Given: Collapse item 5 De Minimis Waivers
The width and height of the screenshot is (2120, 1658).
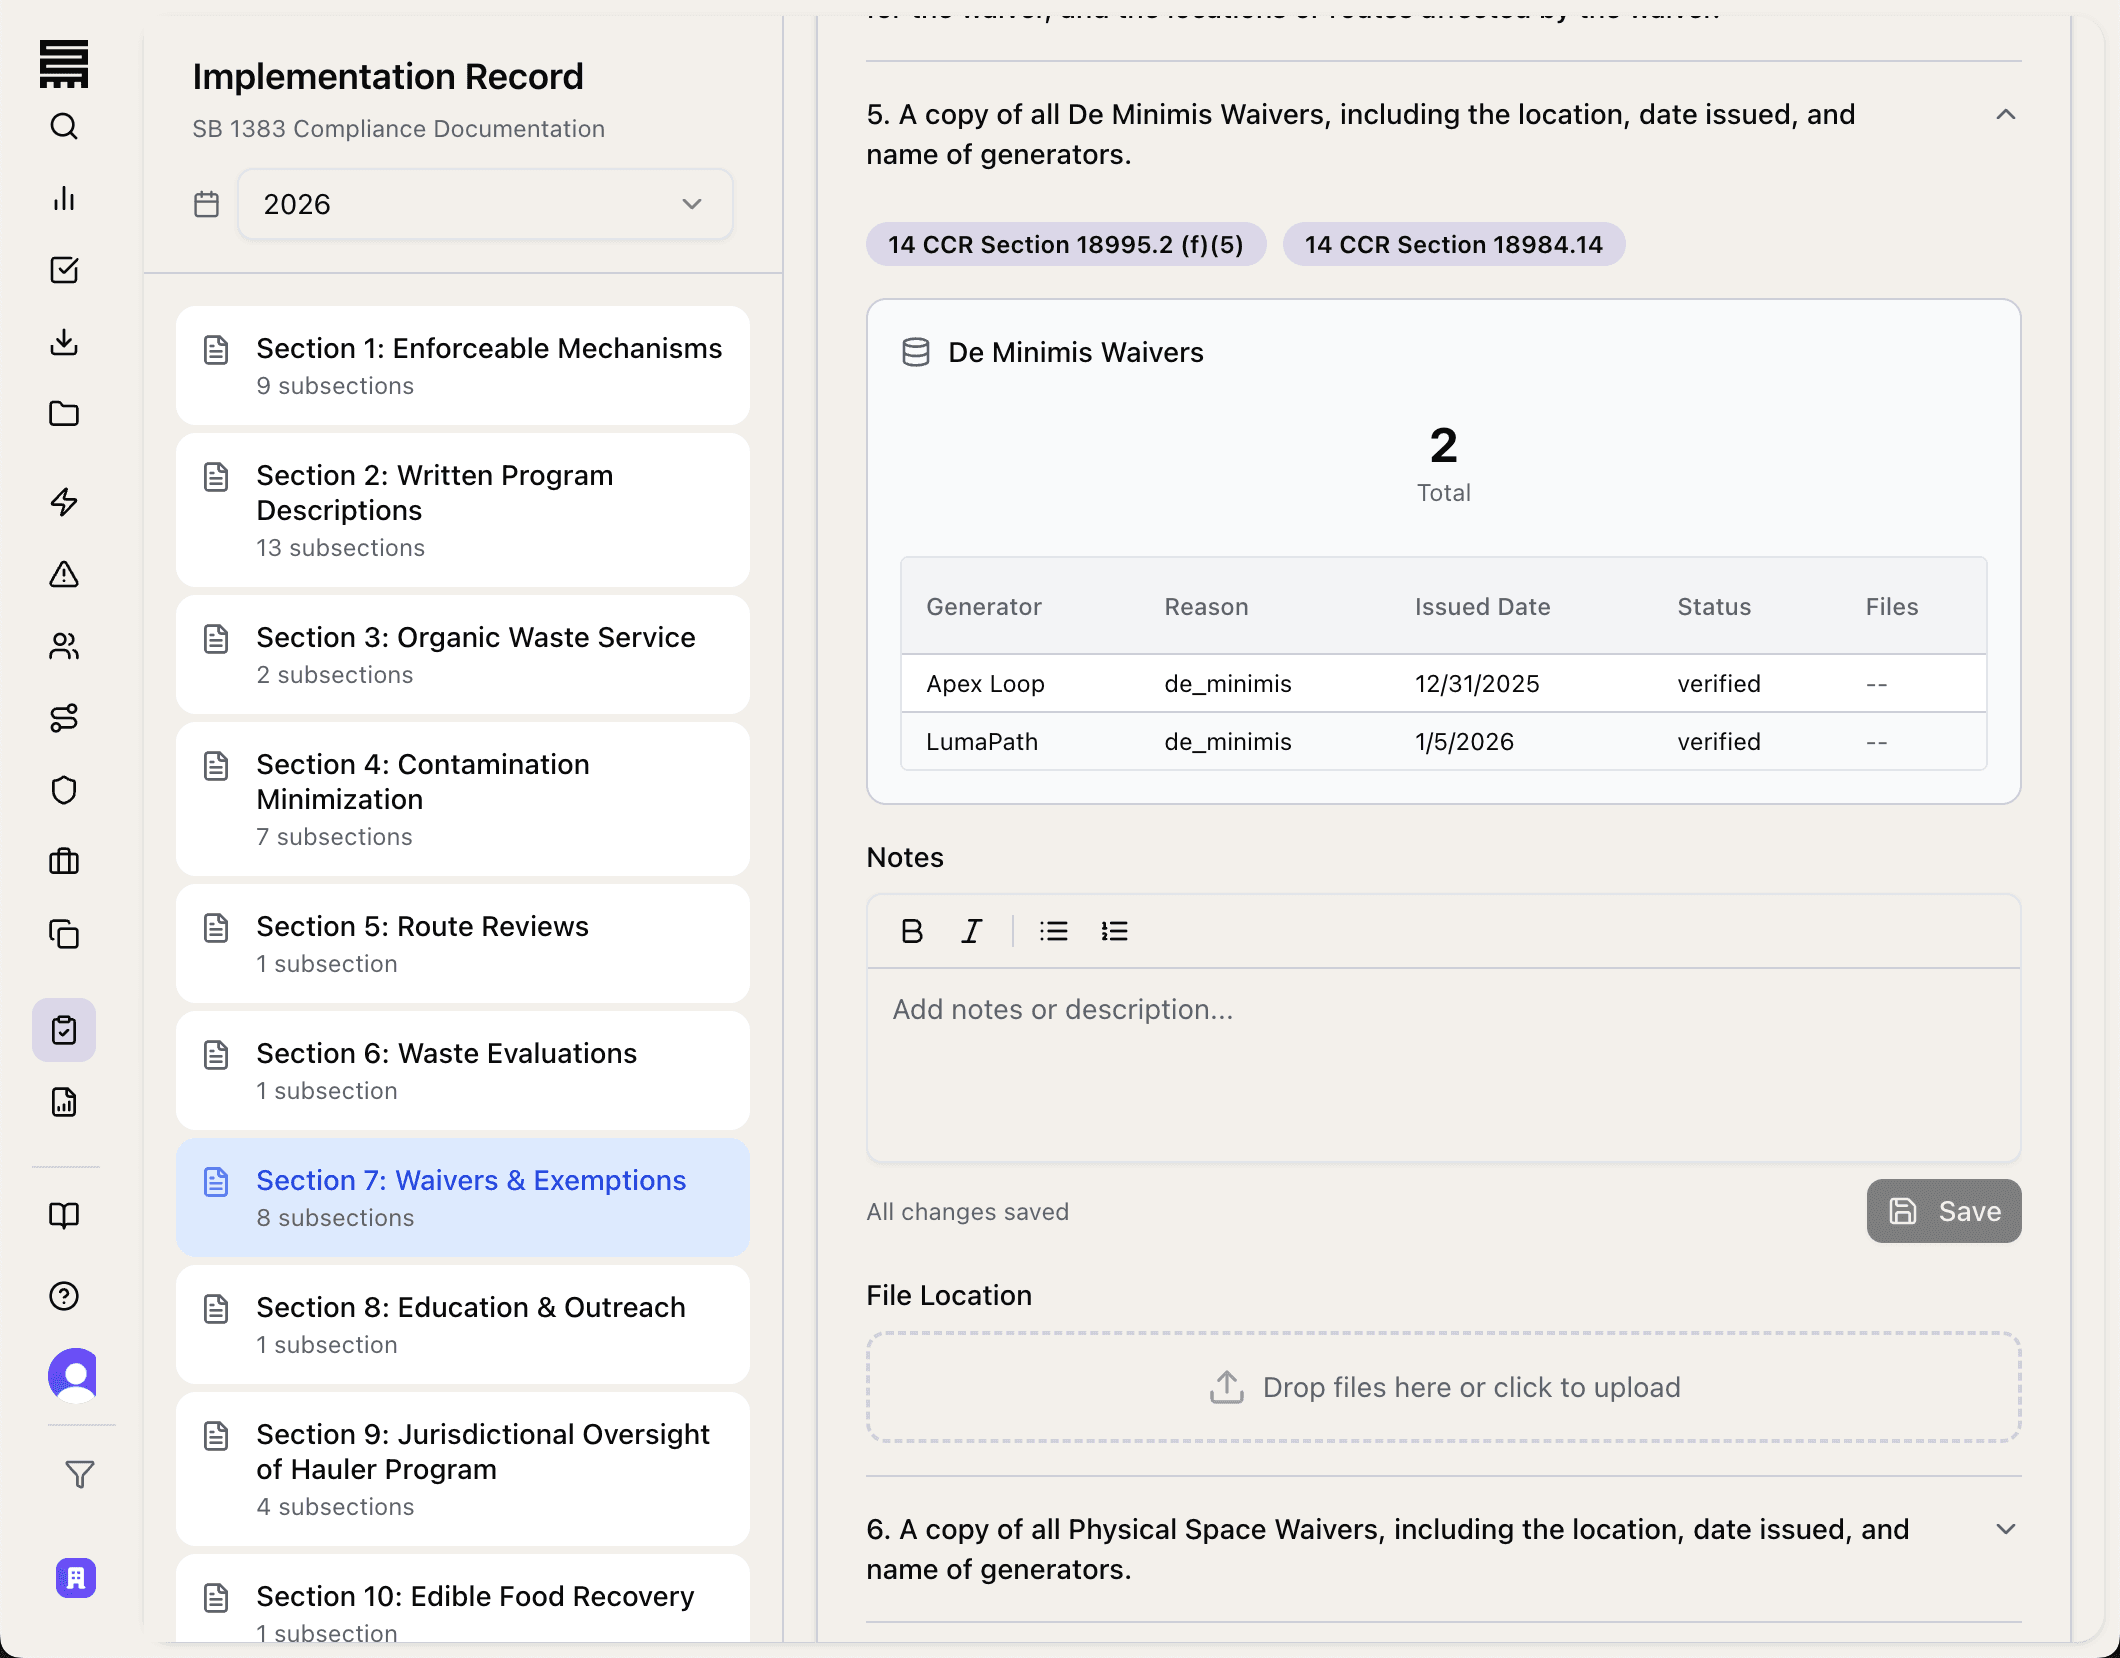Looking at the screenshot, I should (2005, 115).
